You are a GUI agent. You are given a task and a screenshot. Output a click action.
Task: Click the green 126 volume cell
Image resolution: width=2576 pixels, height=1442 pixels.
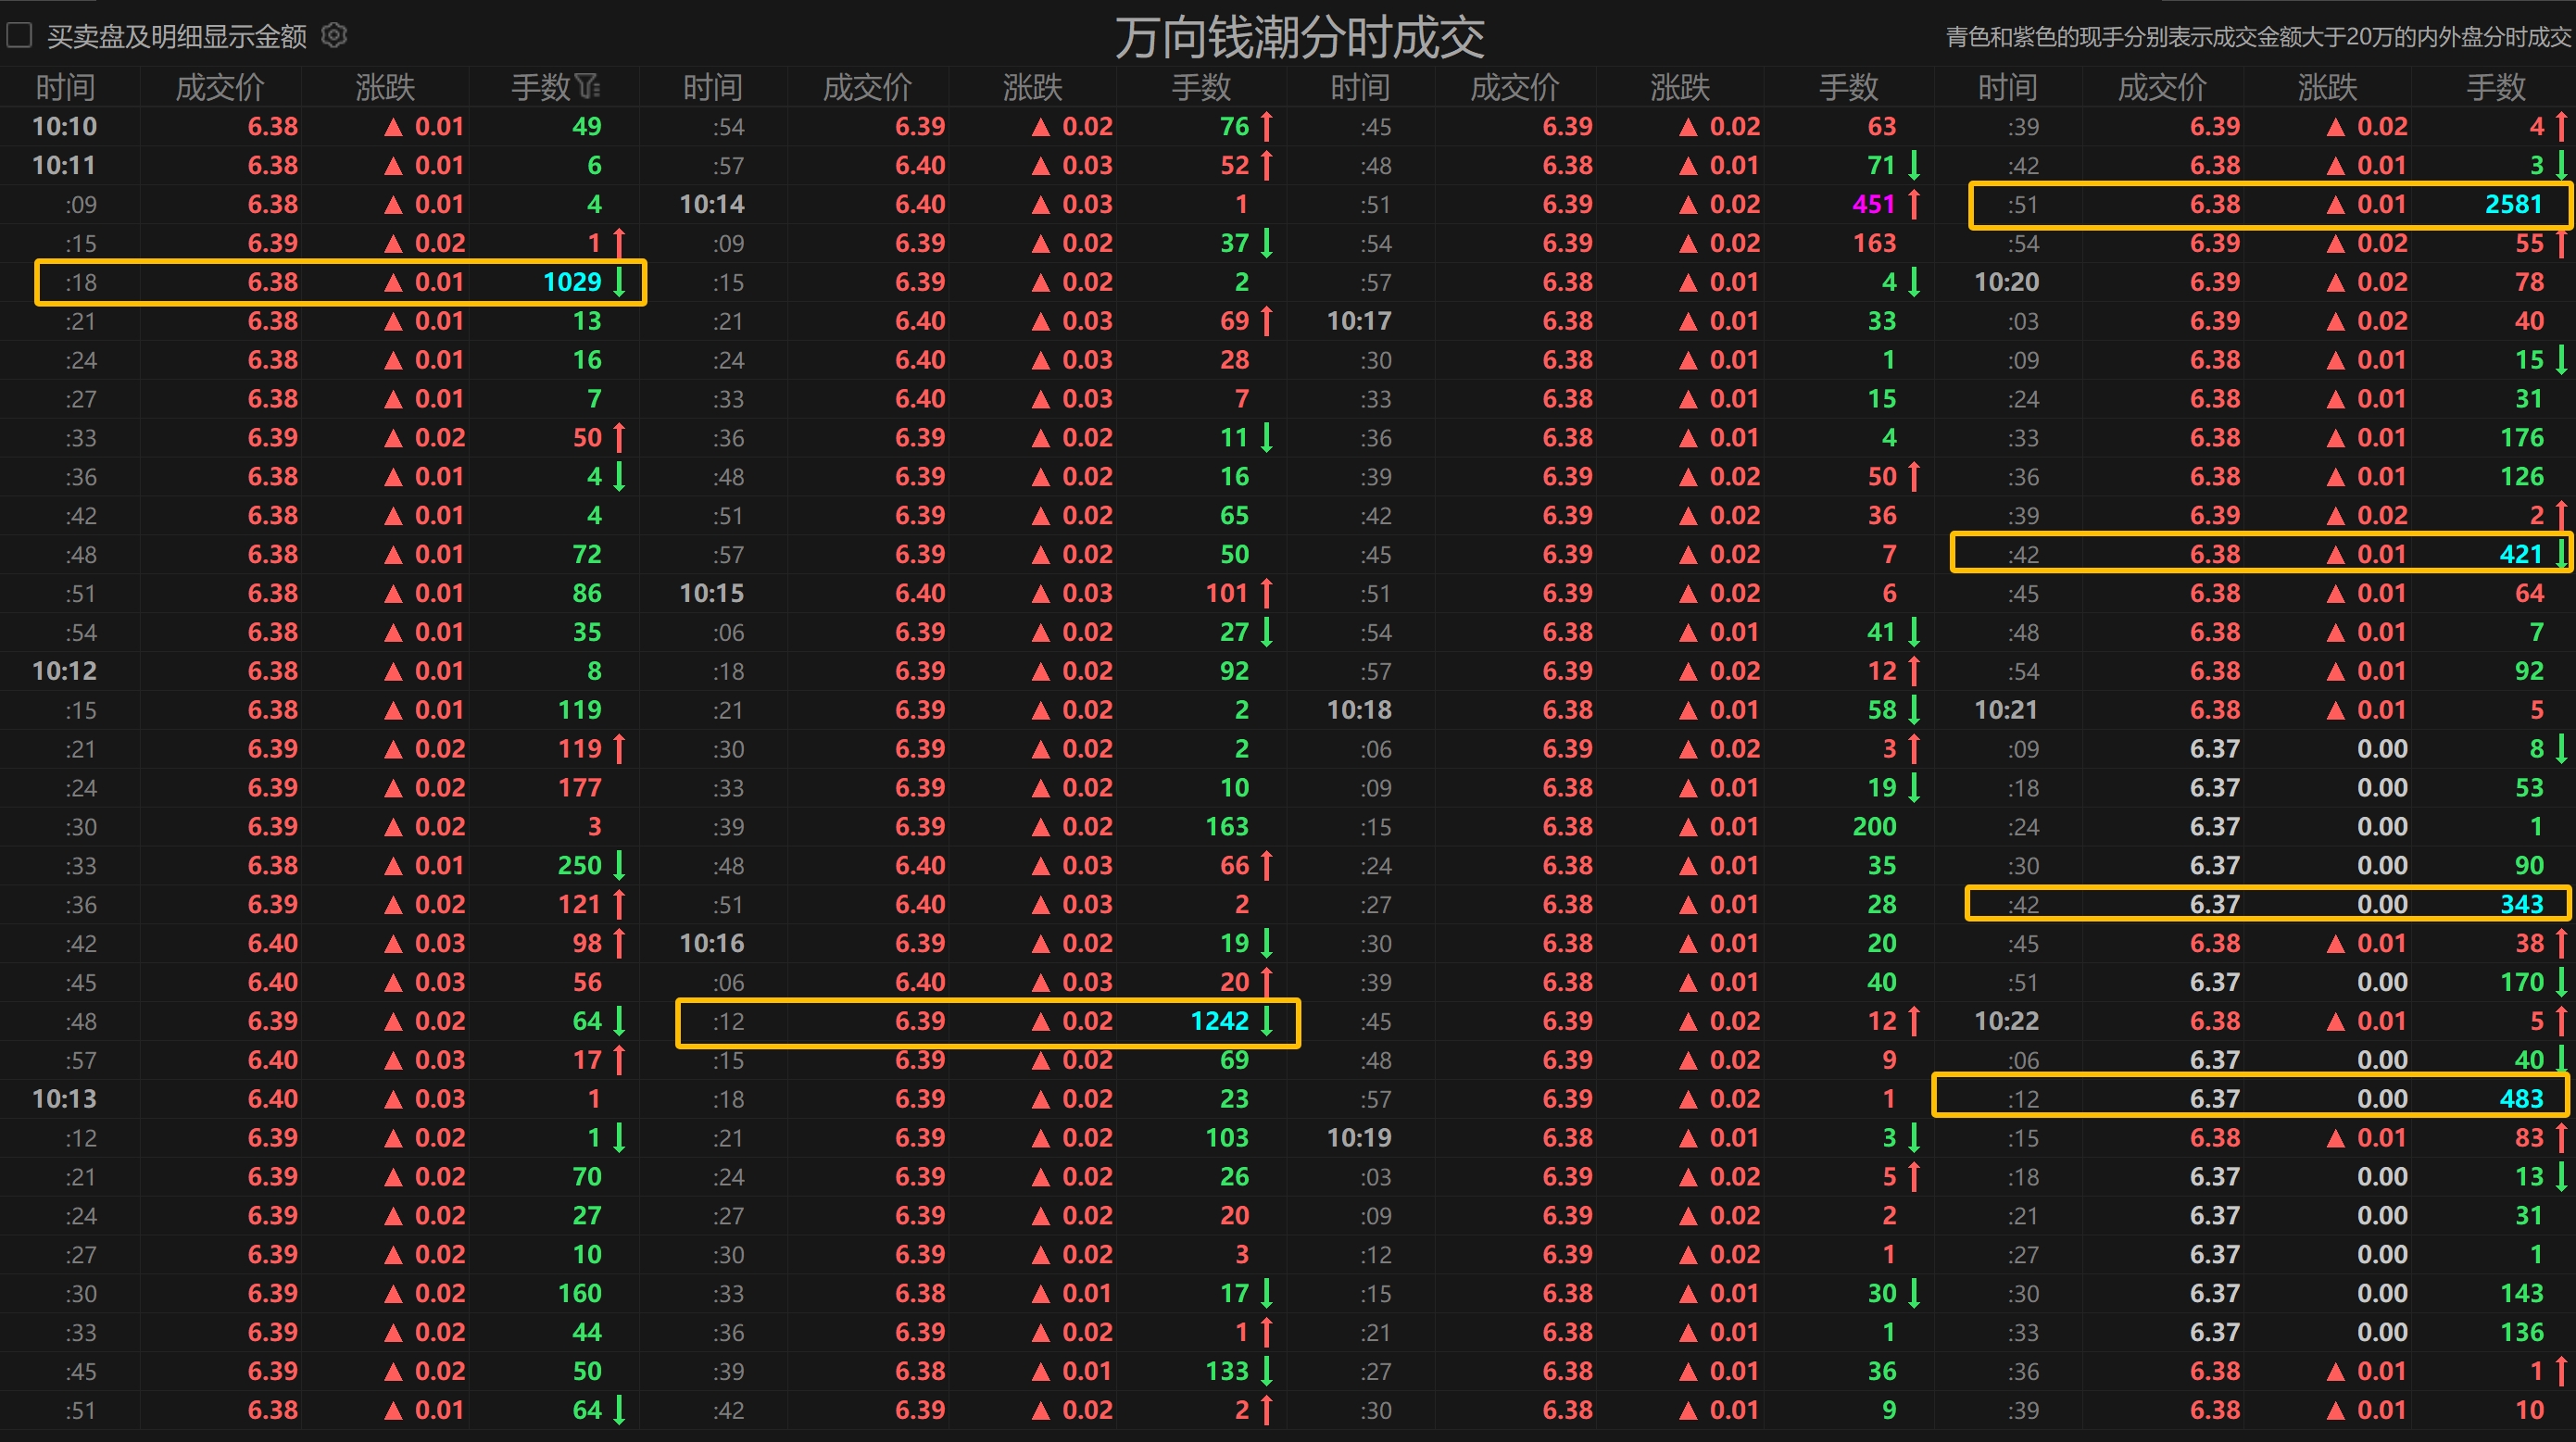2521,477
